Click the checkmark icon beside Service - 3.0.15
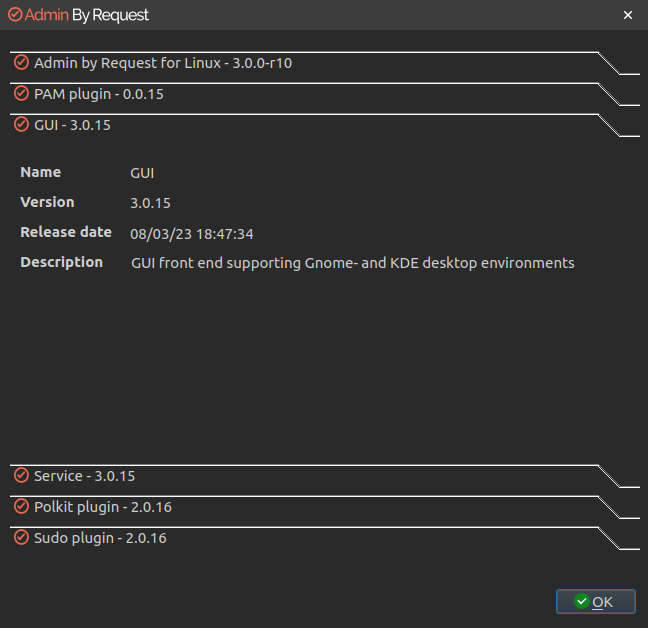The image size is (648, 628). click(21, 475)
